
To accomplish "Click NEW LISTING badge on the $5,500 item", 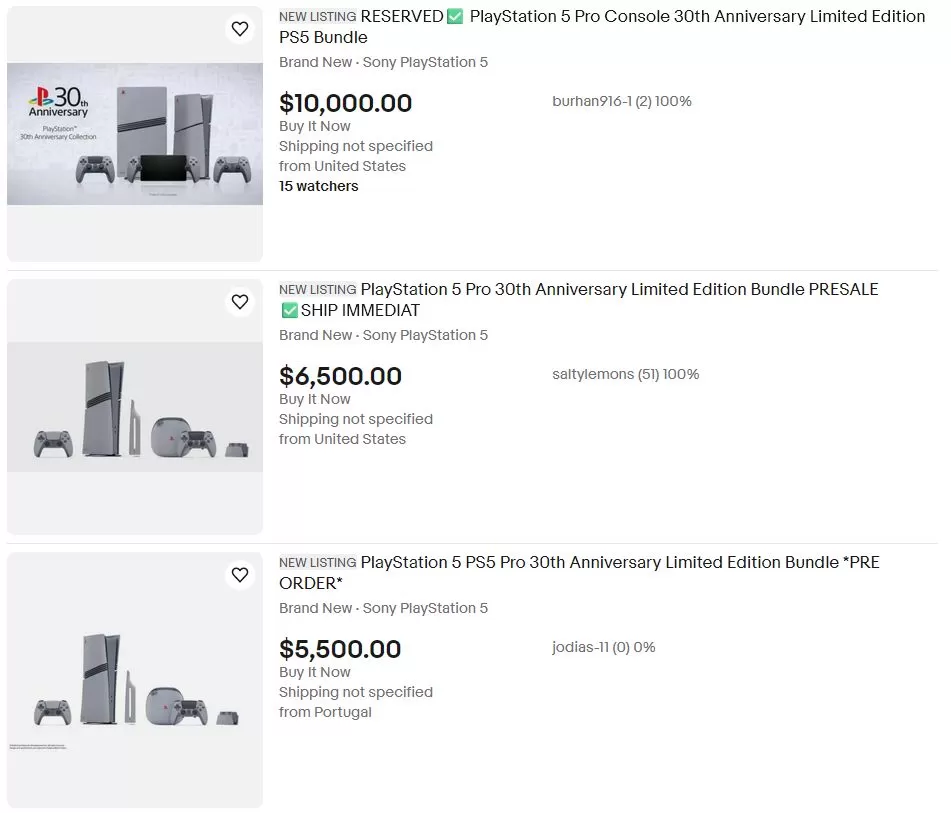I will 317,563.
